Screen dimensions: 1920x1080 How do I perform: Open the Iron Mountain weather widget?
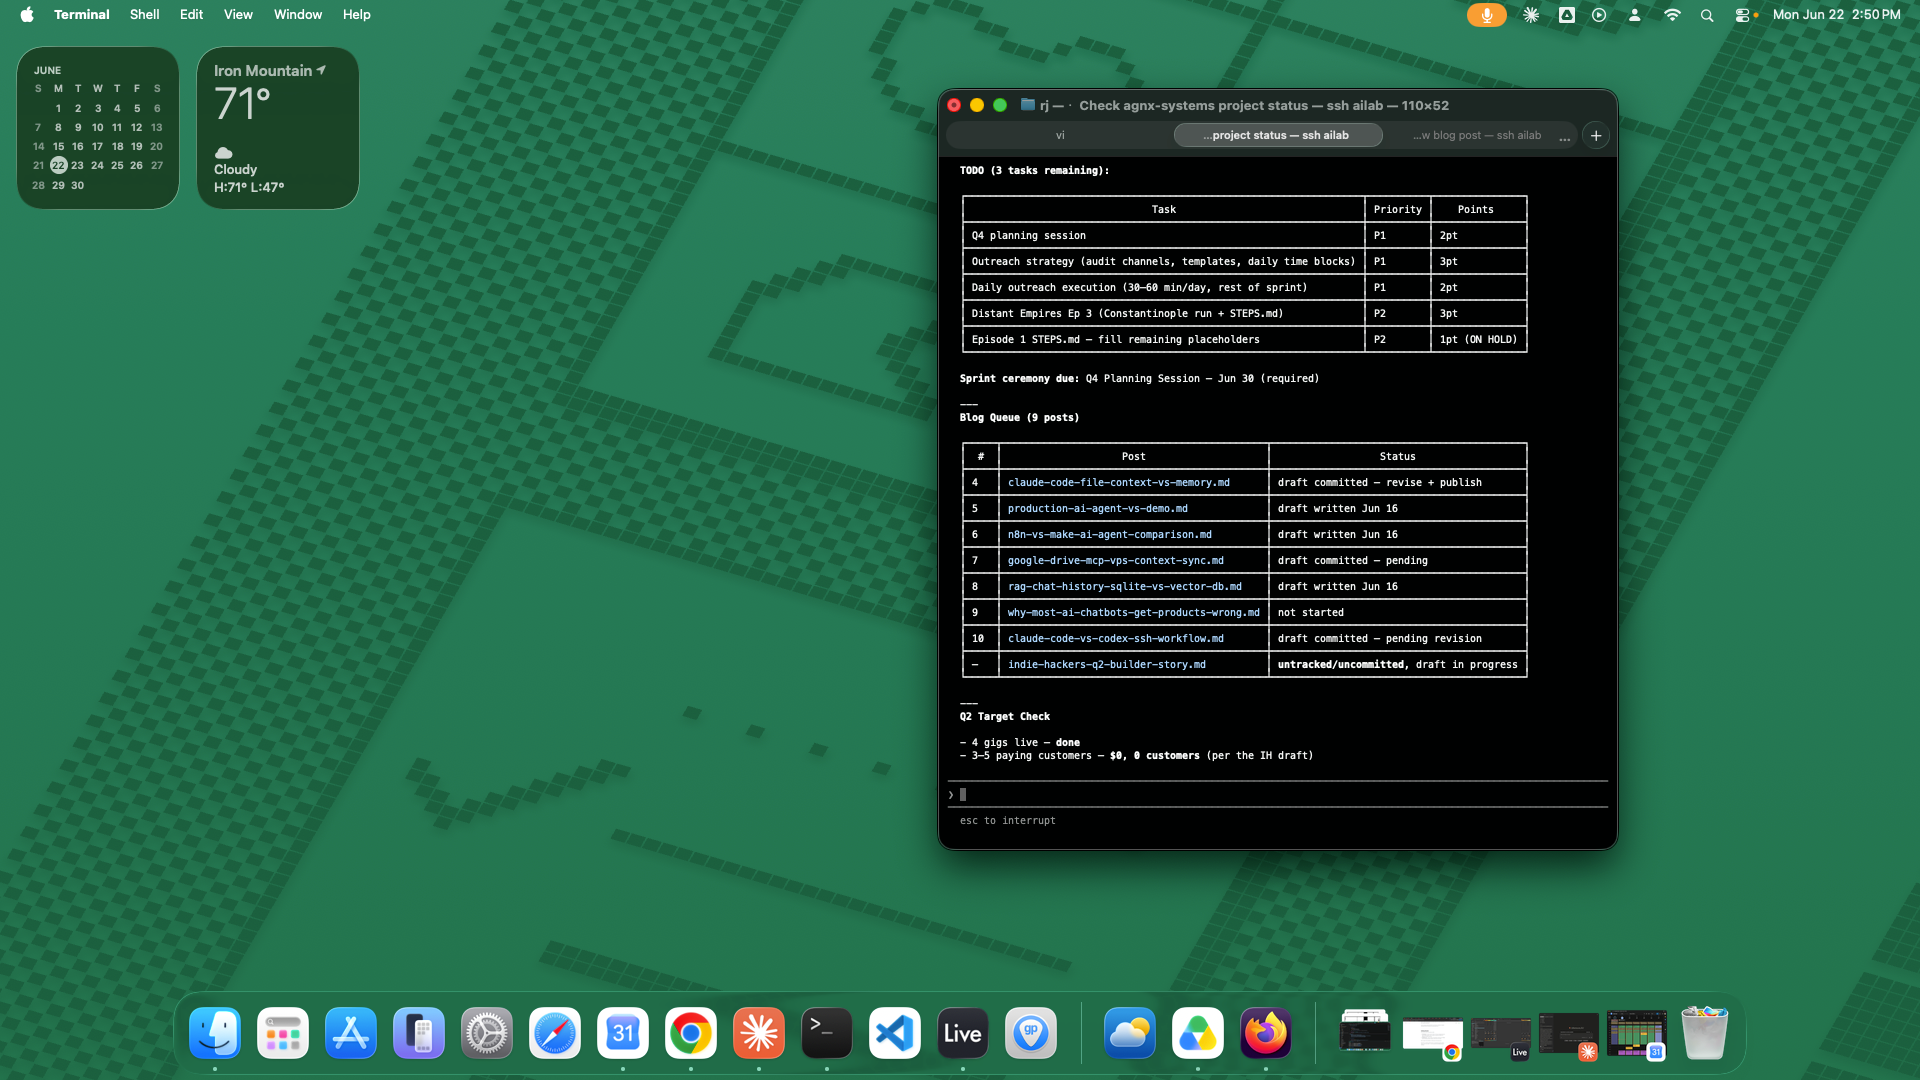pos(278,128)
